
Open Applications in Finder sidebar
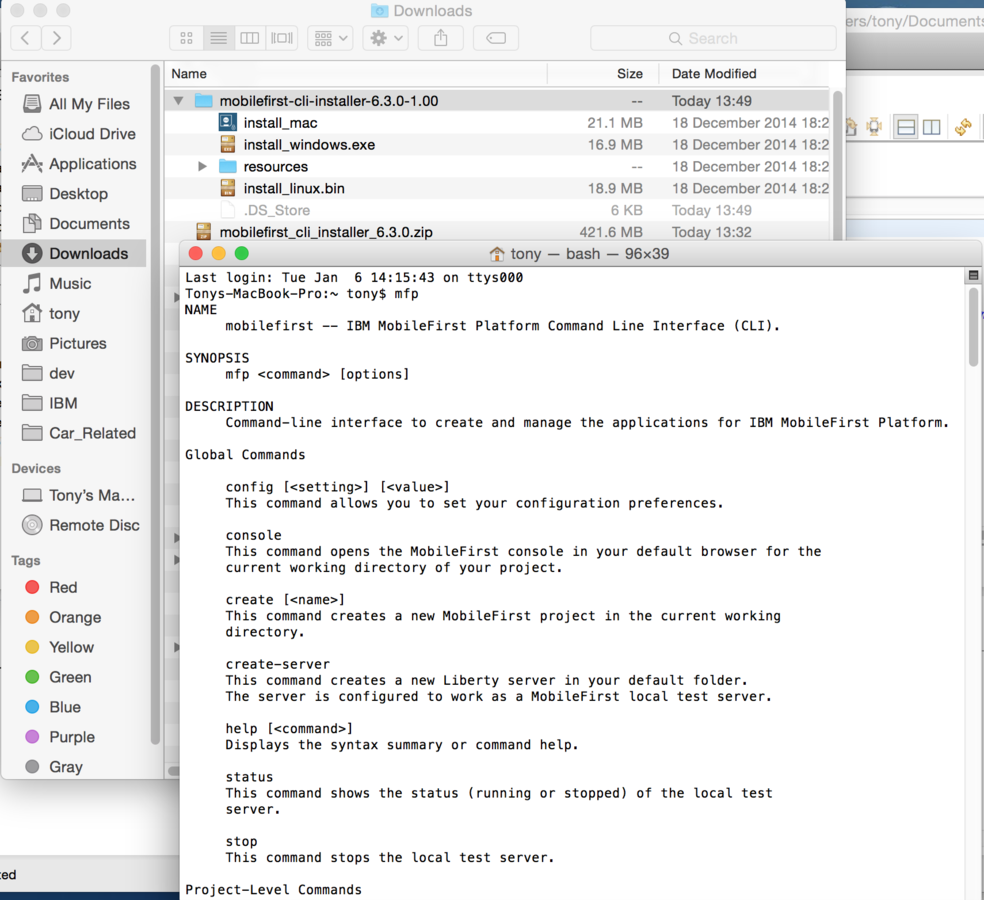(x=78, y=164)
